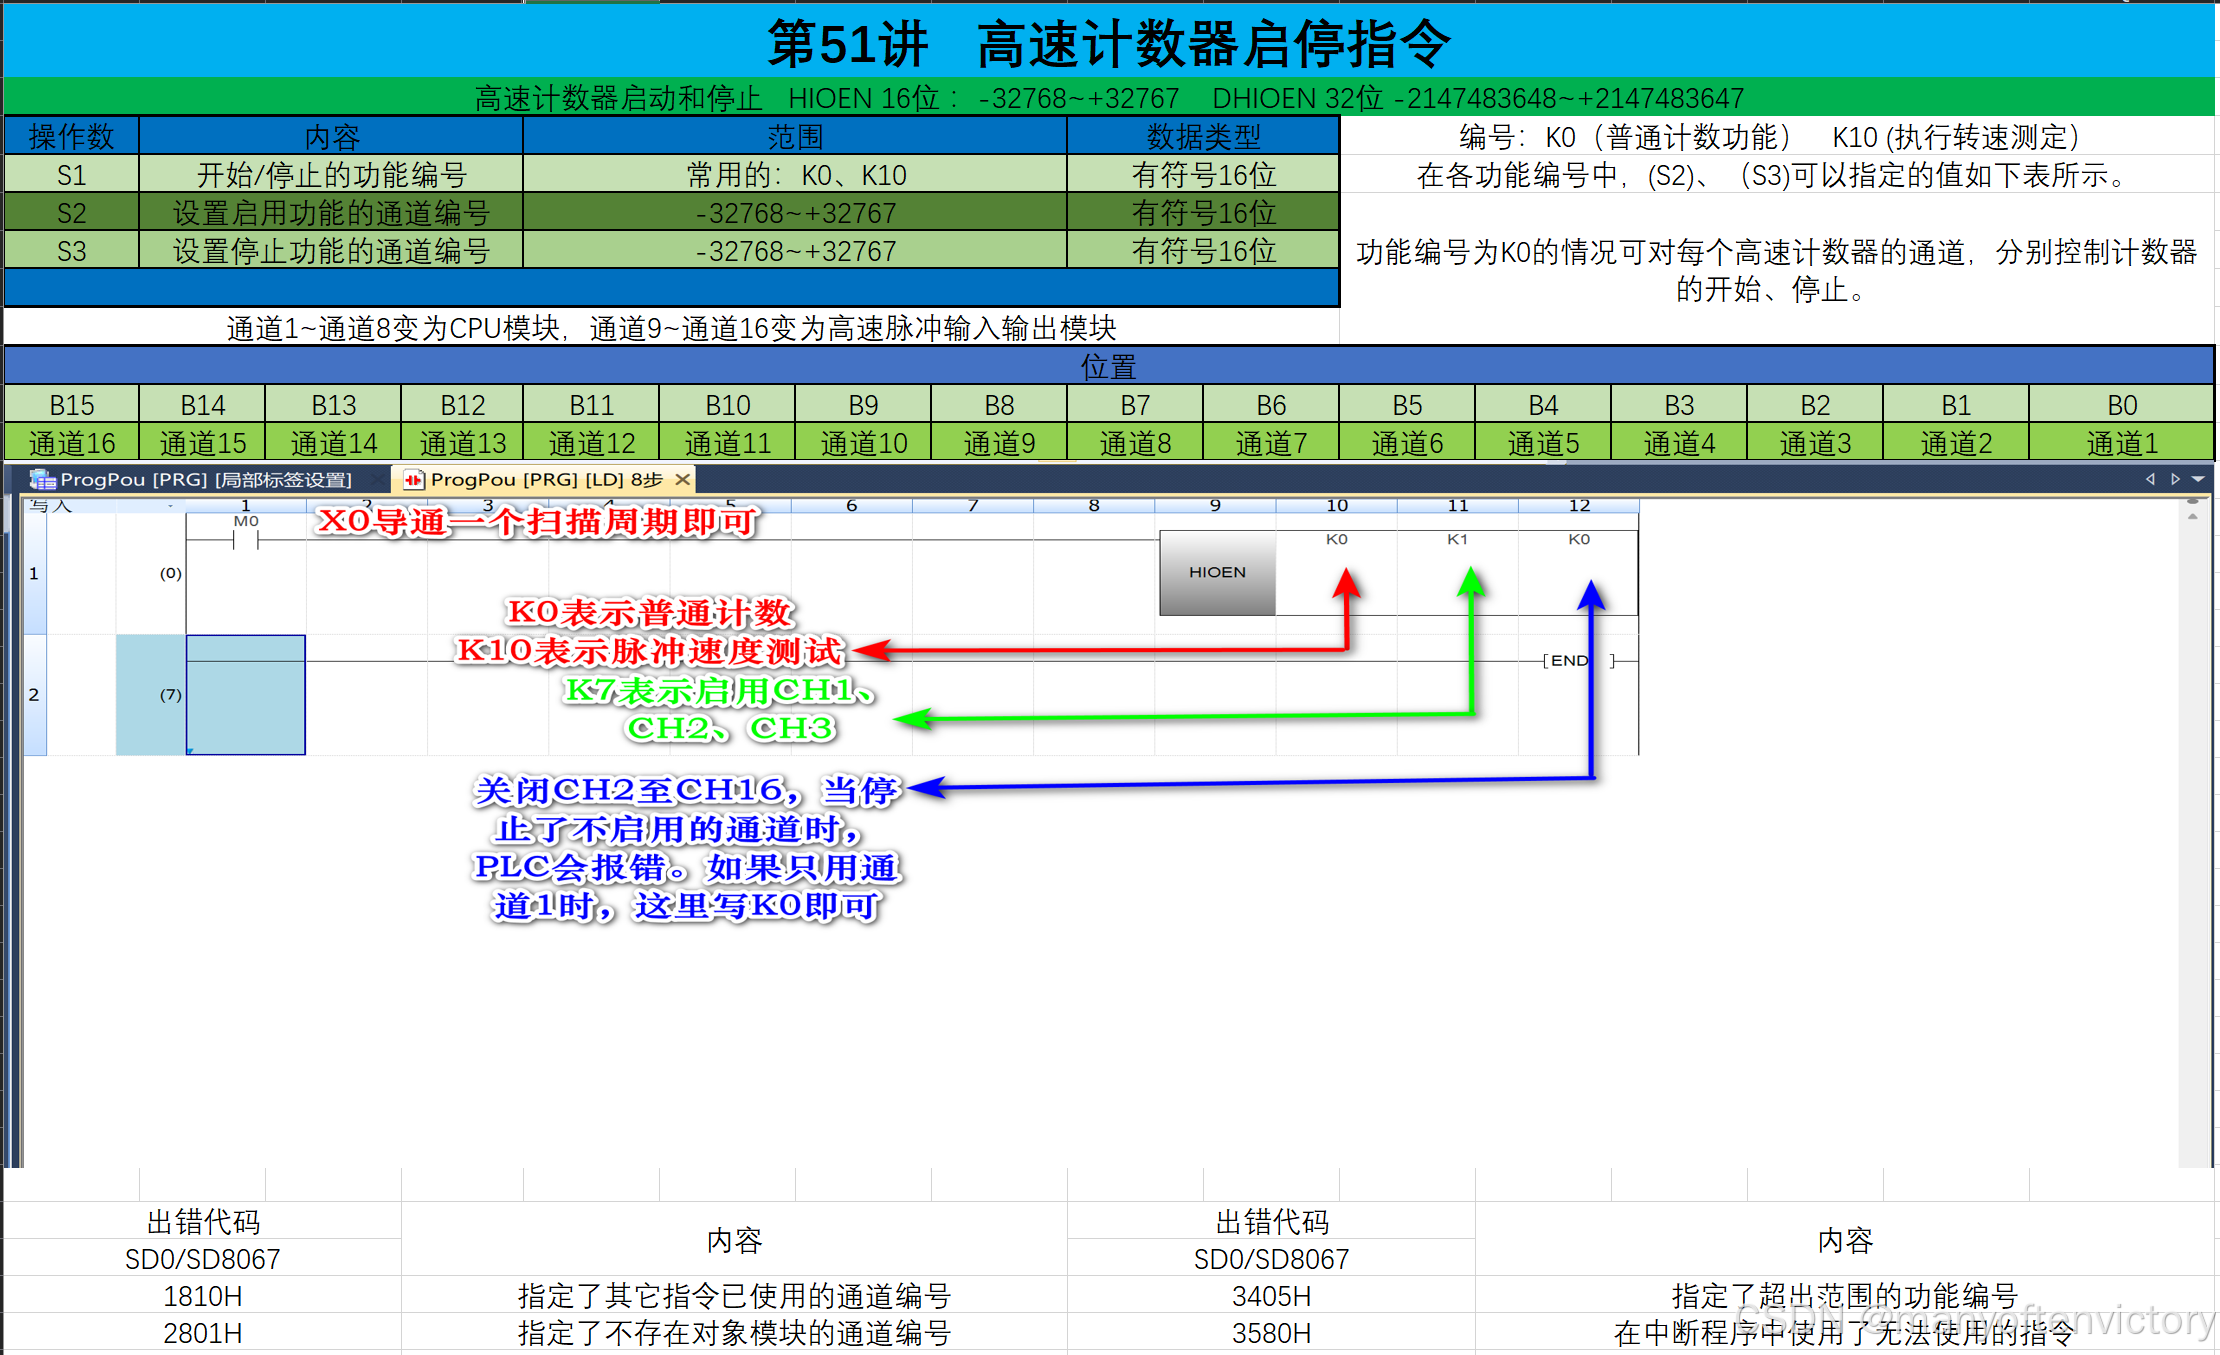Select the 操作数 header cell
This screenshot has width=2220, height=1355.
tap(71, 136)
